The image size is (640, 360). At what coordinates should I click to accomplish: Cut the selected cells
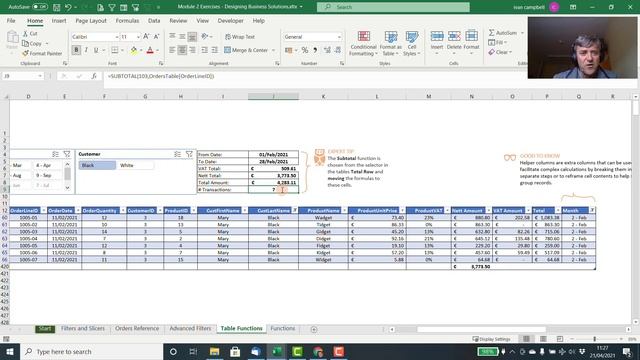click(x=30, y=33)
